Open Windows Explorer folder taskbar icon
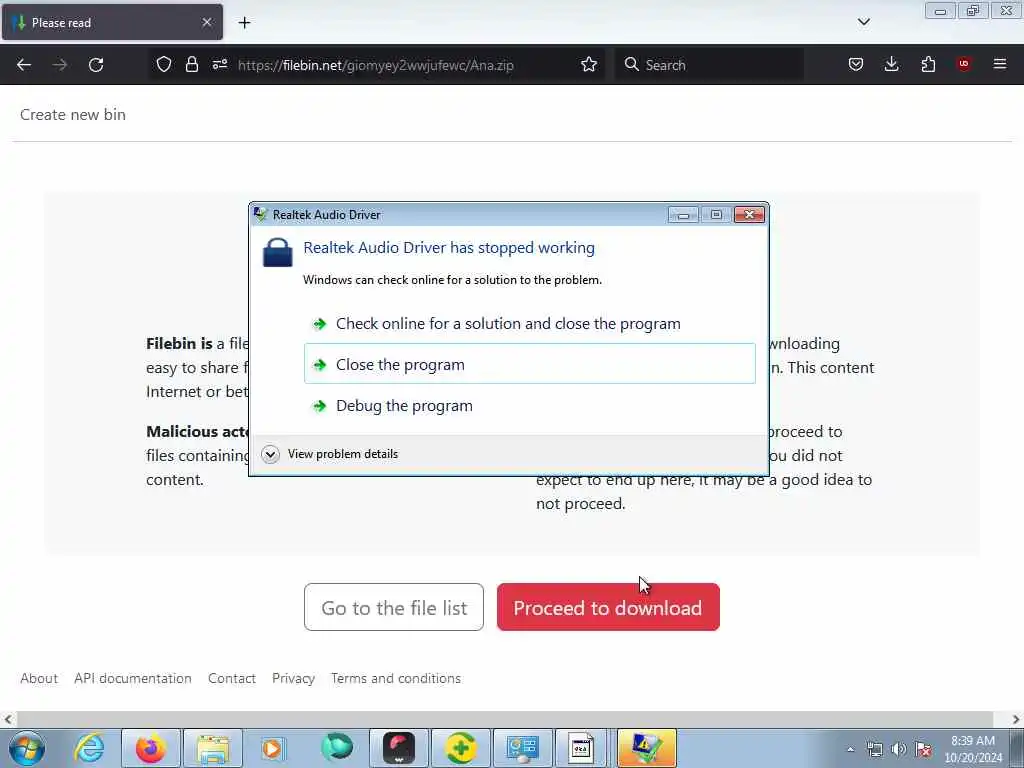 tap(213, 748)
